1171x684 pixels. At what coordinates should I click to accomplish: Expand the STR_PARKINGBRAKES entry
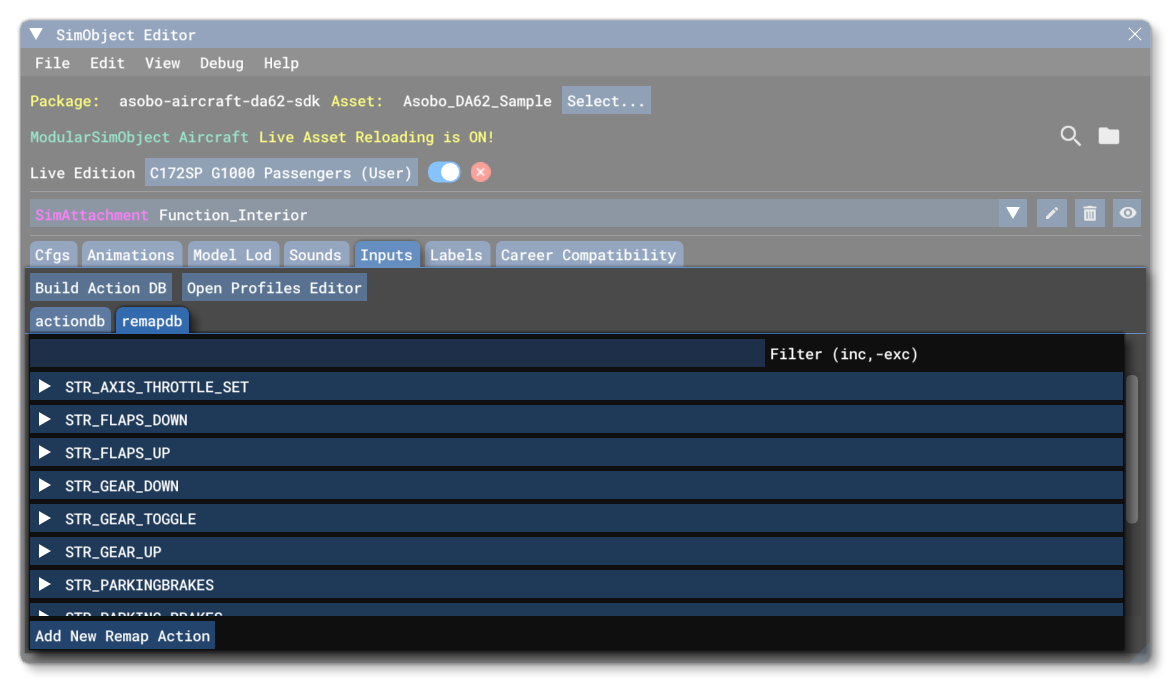click(44, 584)
